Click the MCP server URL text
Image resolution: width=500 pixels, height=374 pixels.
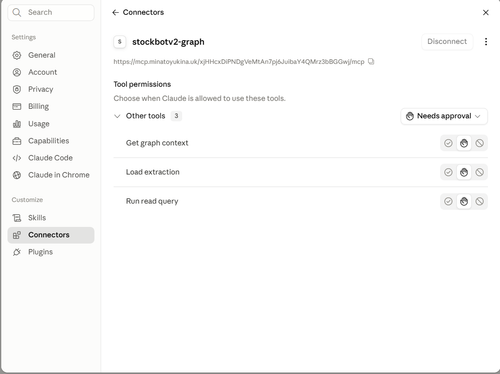point(239,62)
